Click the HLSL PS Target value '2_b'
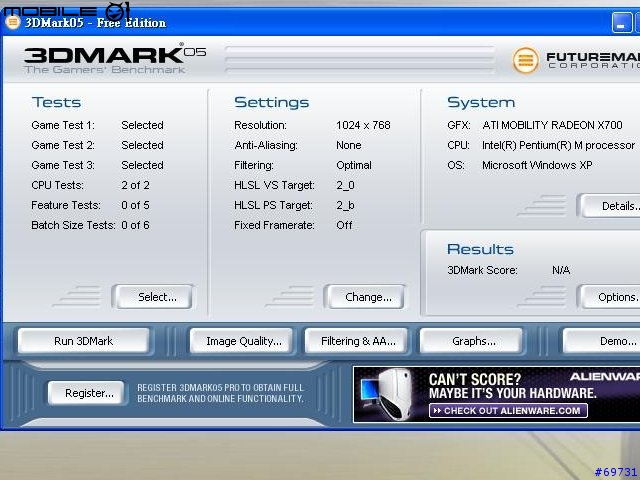Viewport: 640px width, 480px height. click(x=345, y=205)
